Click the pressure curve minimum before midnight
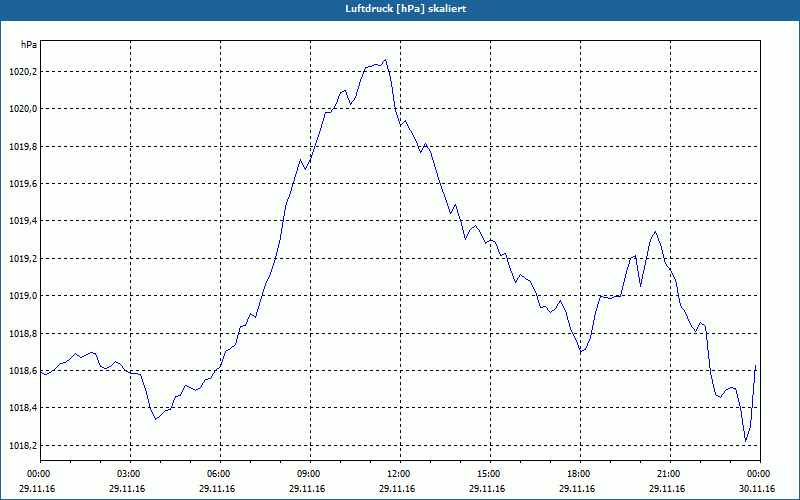Screen dimensions: 800x500 click(x=745, y=441)
